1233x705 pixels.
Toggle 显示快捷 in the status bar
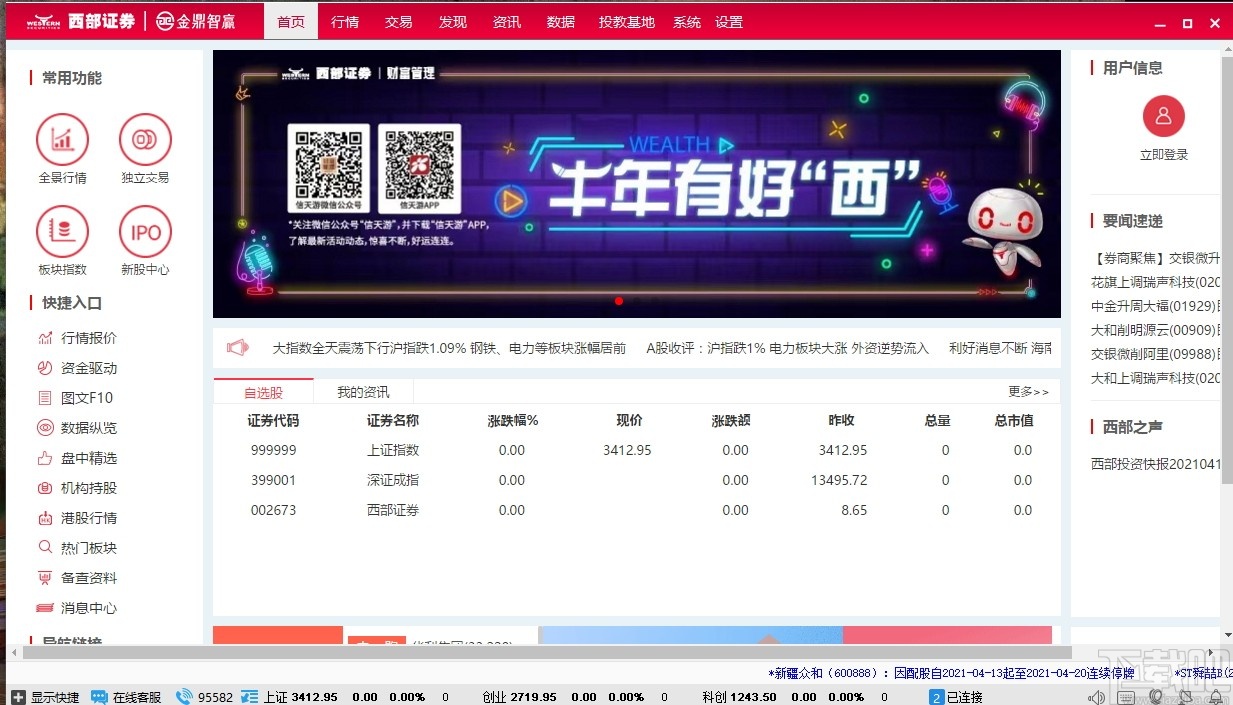tap(45, 696)
